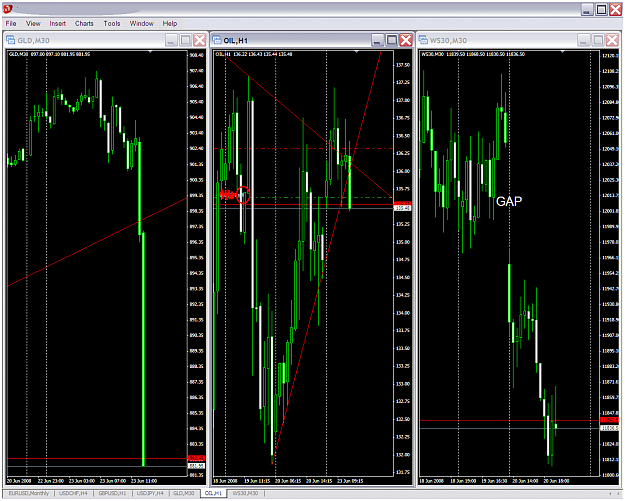Click '132.00' on OIL price scale
The width and height of the screenshot is (625, 501).
(x=402, y=455)
